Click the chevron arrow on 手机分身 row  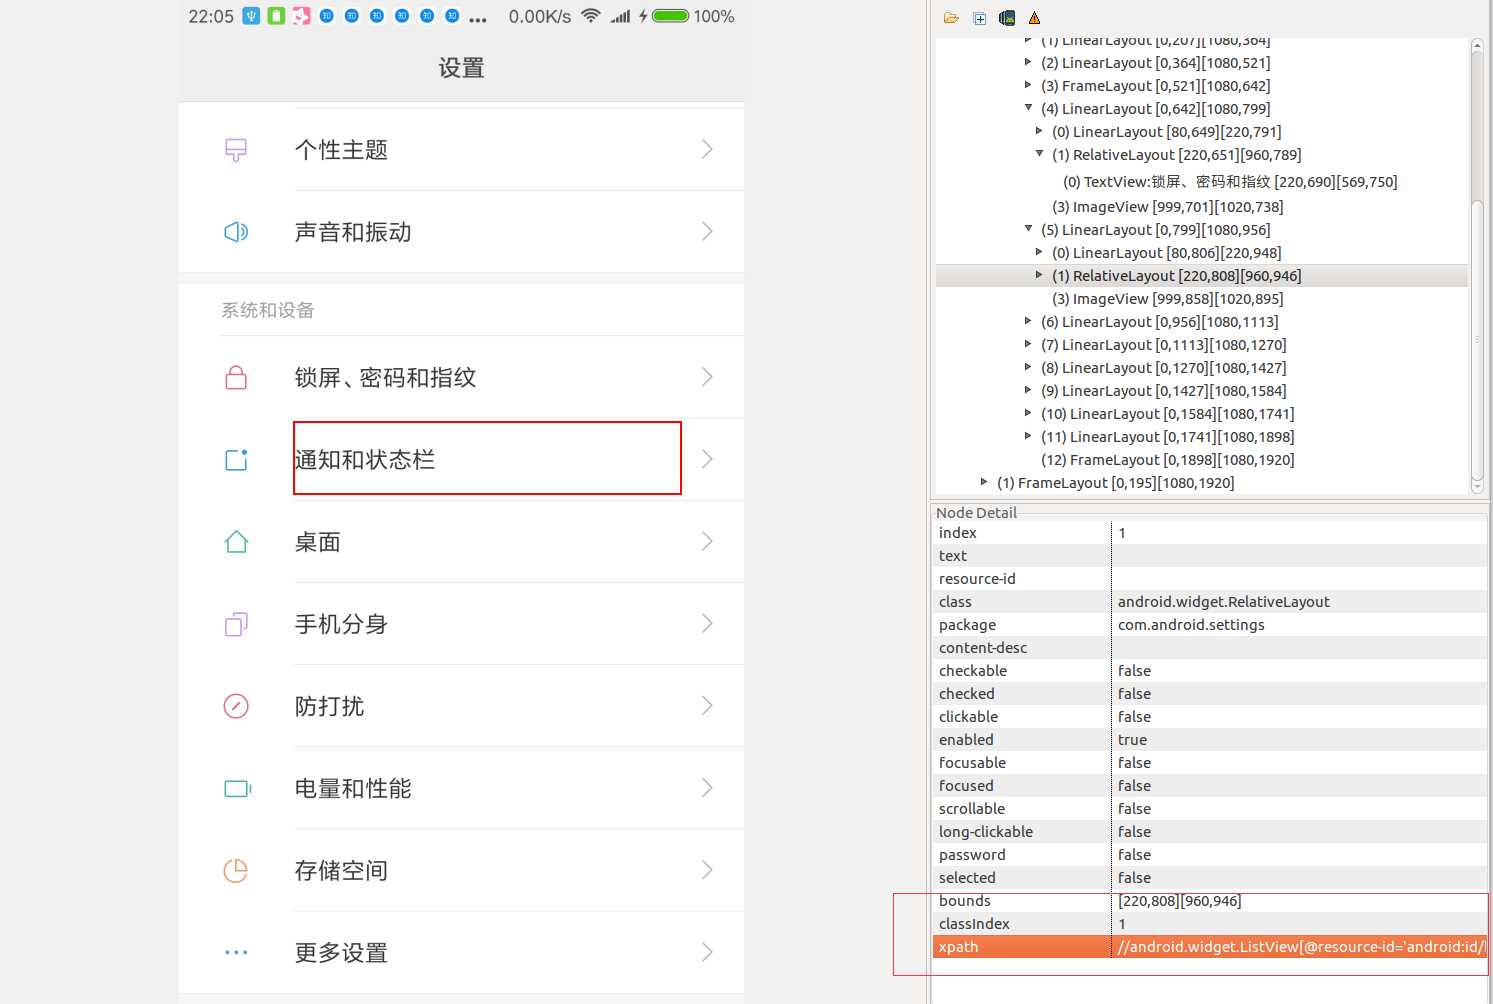(x=707, y=624)
